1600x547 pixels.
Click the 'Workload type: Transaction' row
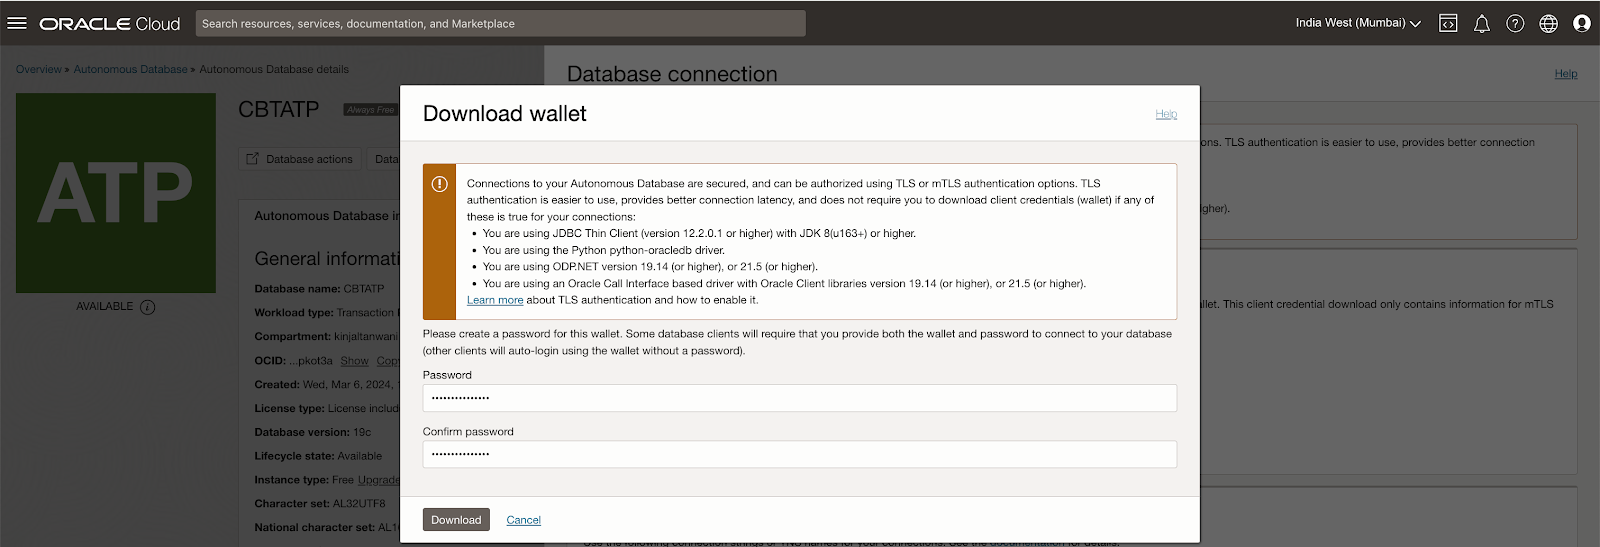[x=326, y=313]
